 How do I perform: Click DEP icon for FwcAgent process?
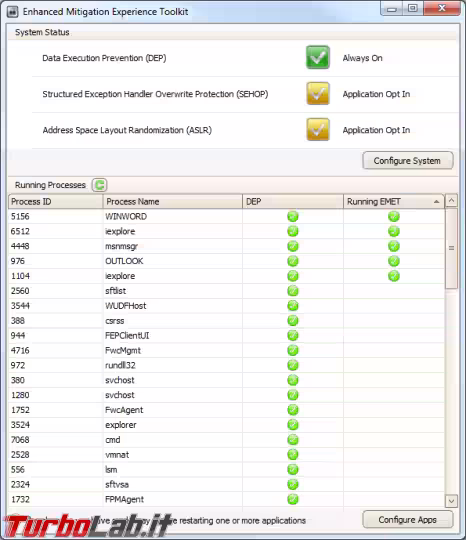pos(293,410)
